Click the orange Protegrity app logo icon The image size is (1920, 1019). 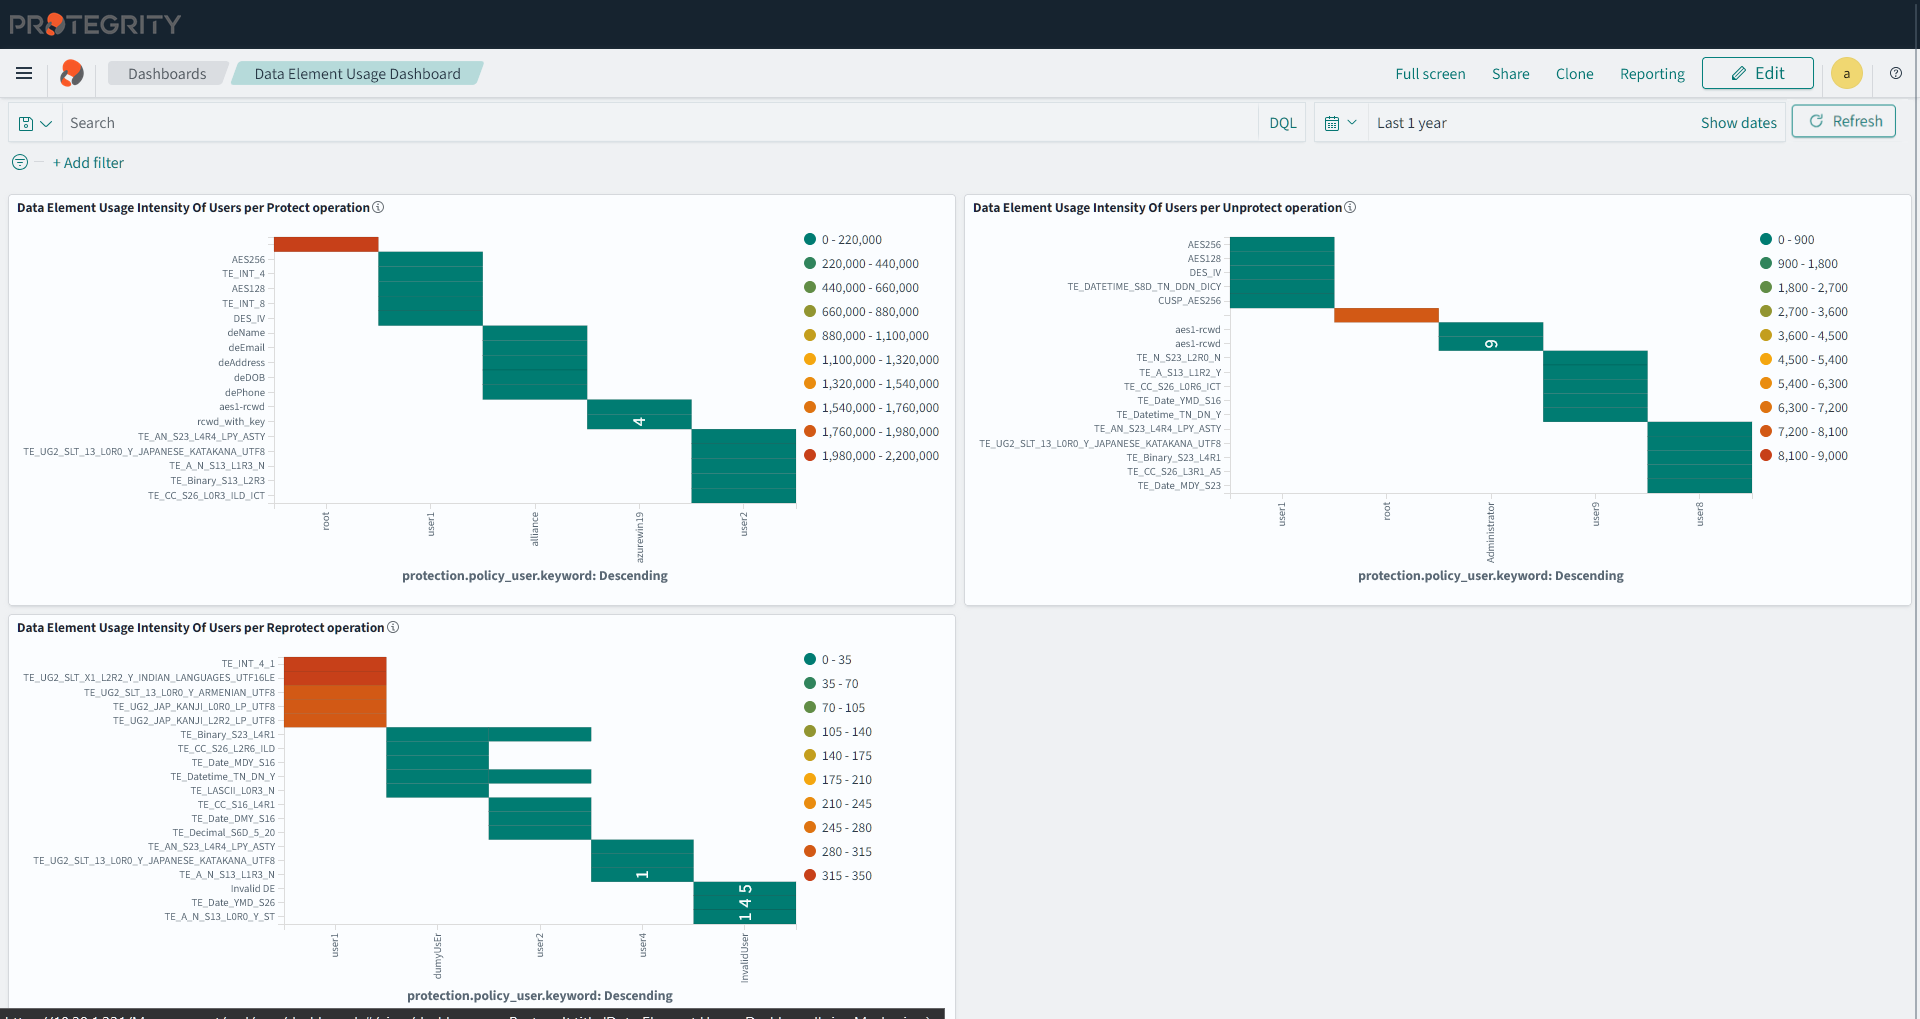71,73
